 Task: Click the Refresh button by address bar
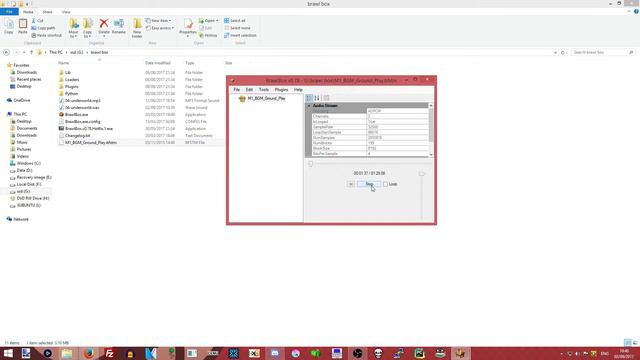pos(562,52)
